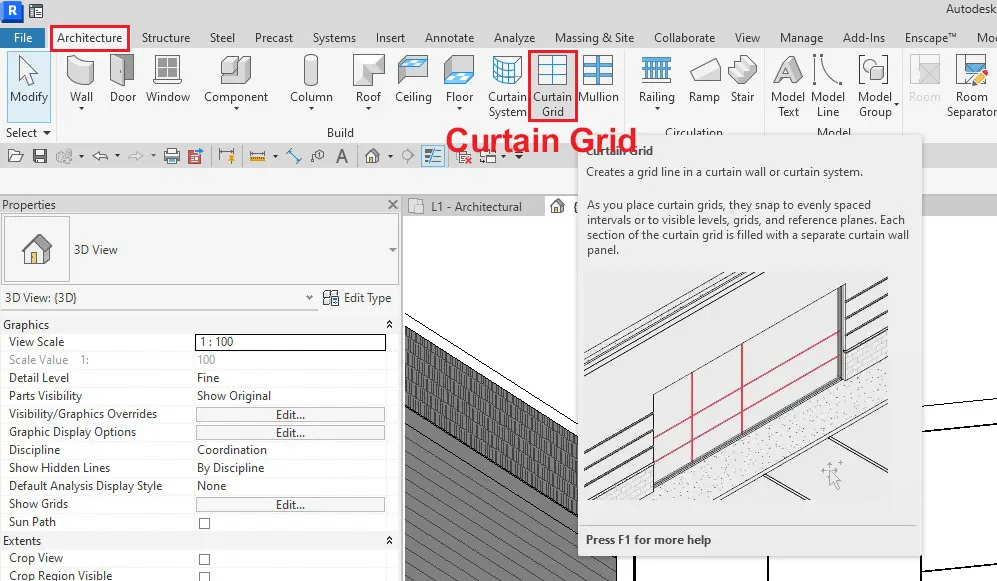997x581 pixels.
Task: Open the File menu
Action: 23,38
